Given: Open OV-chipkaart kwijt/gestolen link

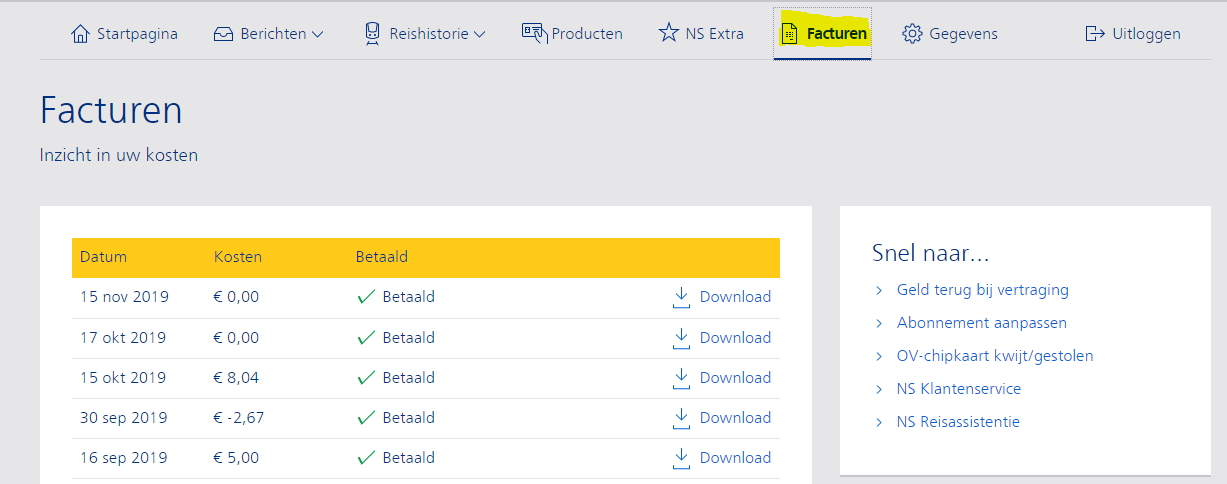Looking at the screenshot, I should (995, 356).
